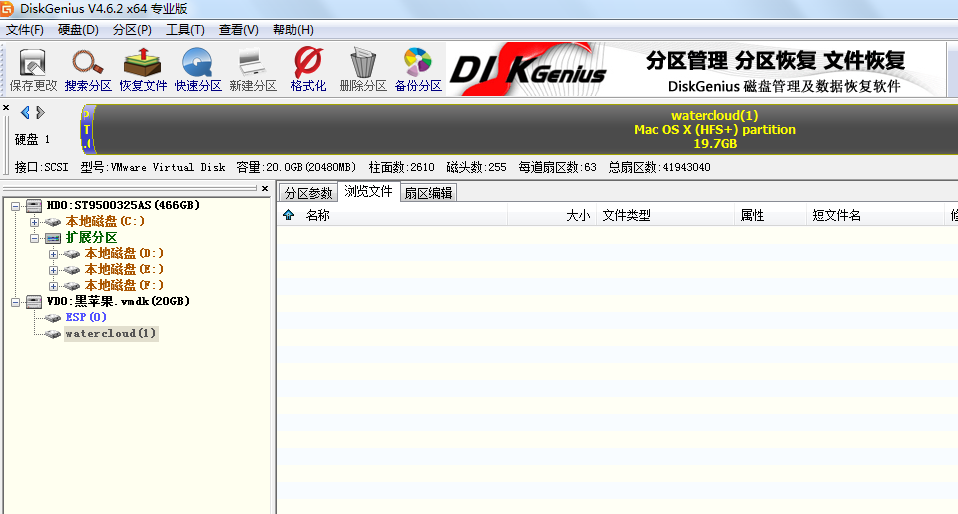Viewport: 958px width, 514px height.
Task: Collapse the HD0:ST9500325AS disk node
Action: pyautogui.click(x=16, y=206)
